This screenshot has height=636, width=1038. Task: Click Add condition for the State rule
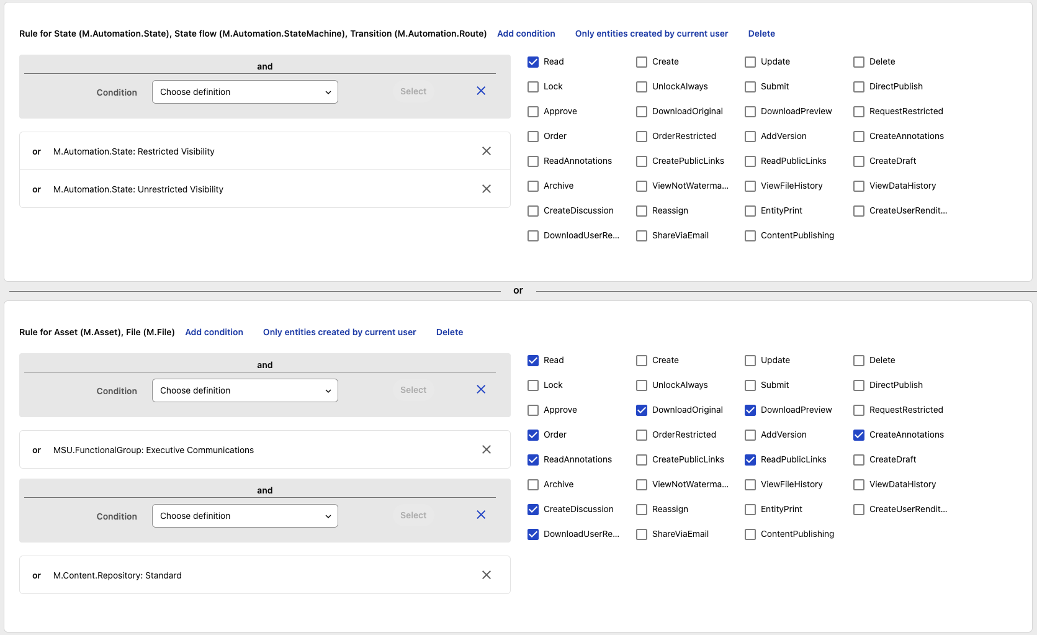tap(526, 34)
